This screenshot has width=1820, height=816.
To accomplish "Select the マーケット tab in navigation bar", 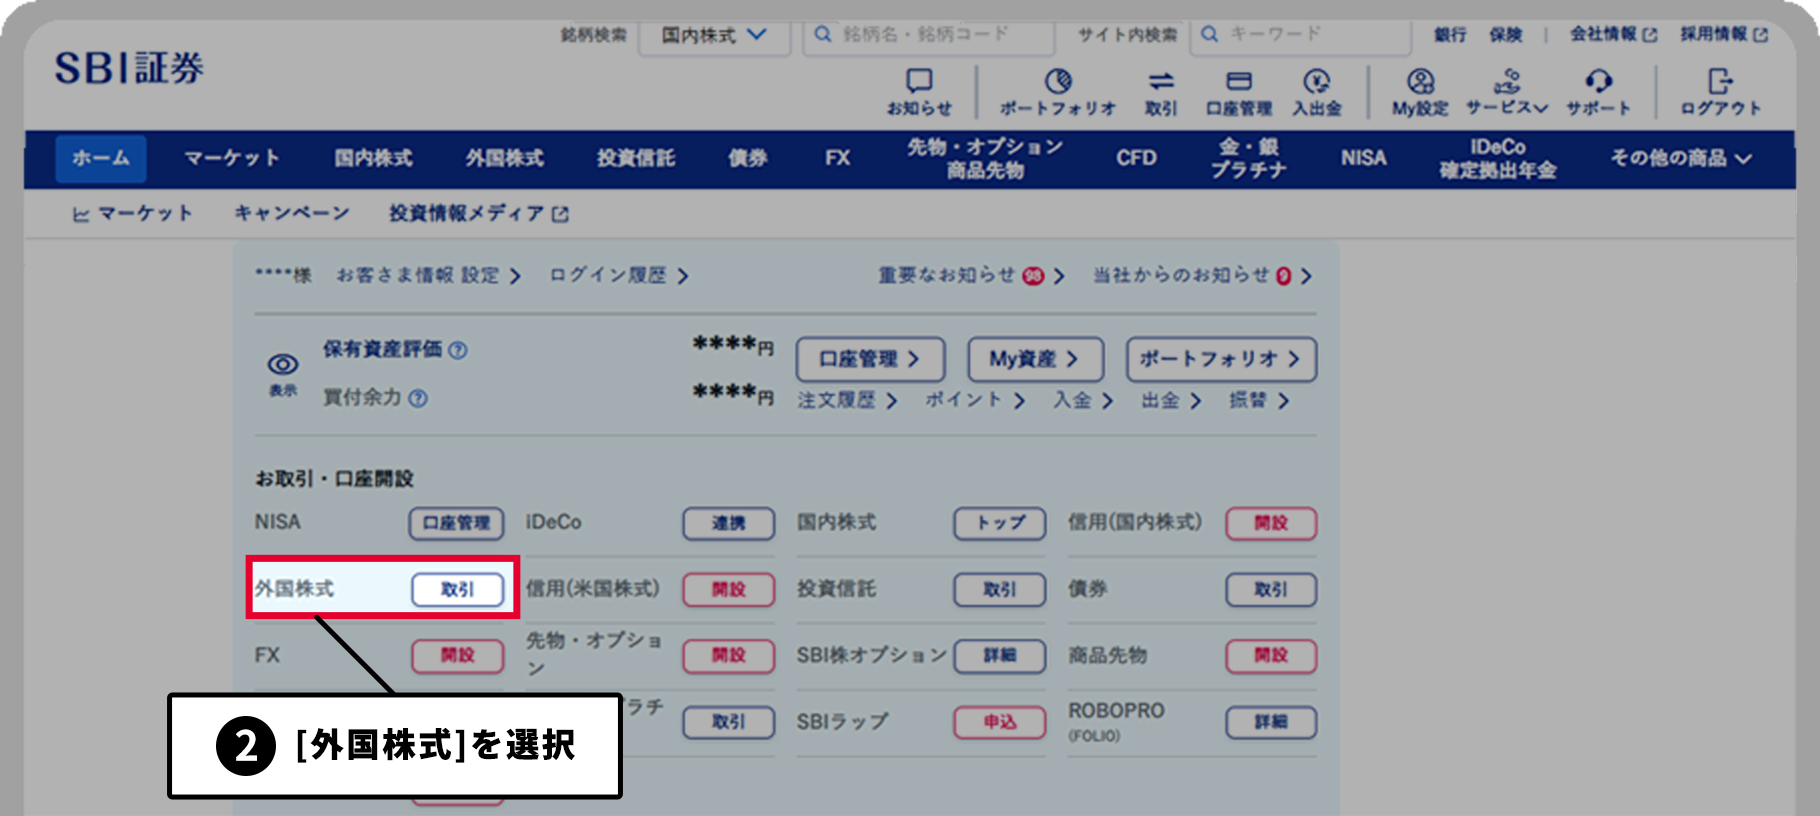I will (232, 158).
